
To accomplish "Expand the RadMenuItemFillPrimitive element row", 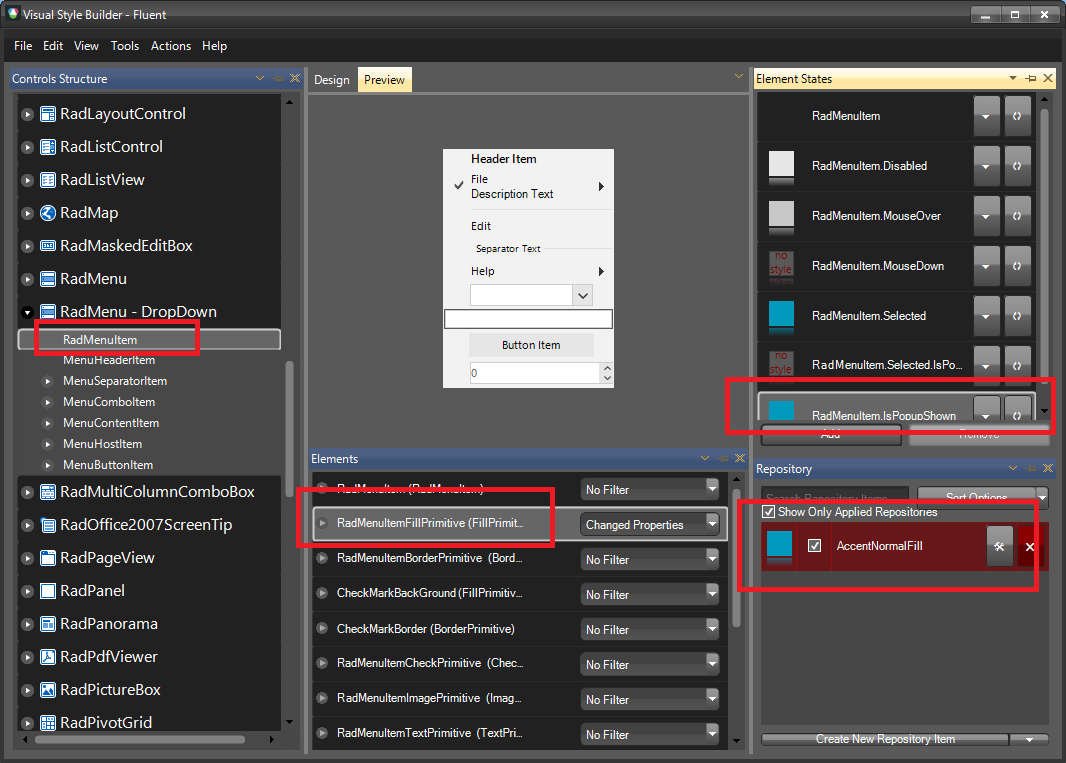I will click(x=324, y=523).
